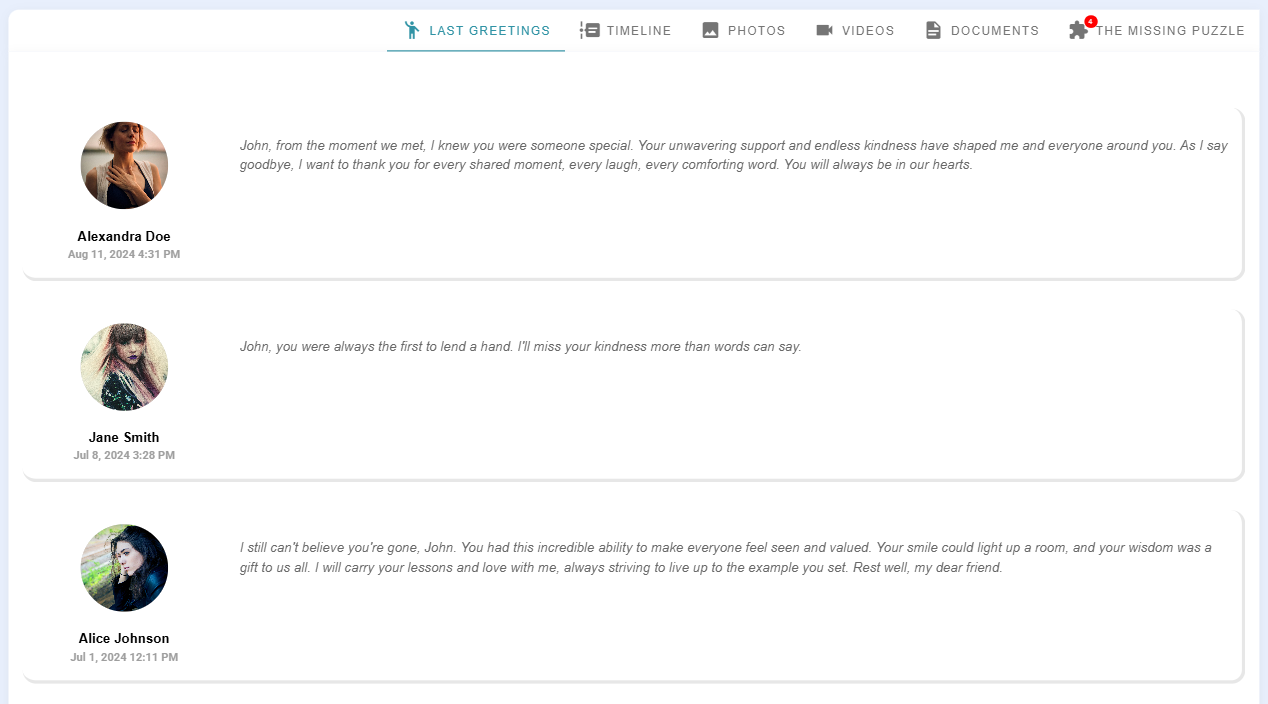Click the name Jane Smith

pyautogui.click(x=124, y=438)
